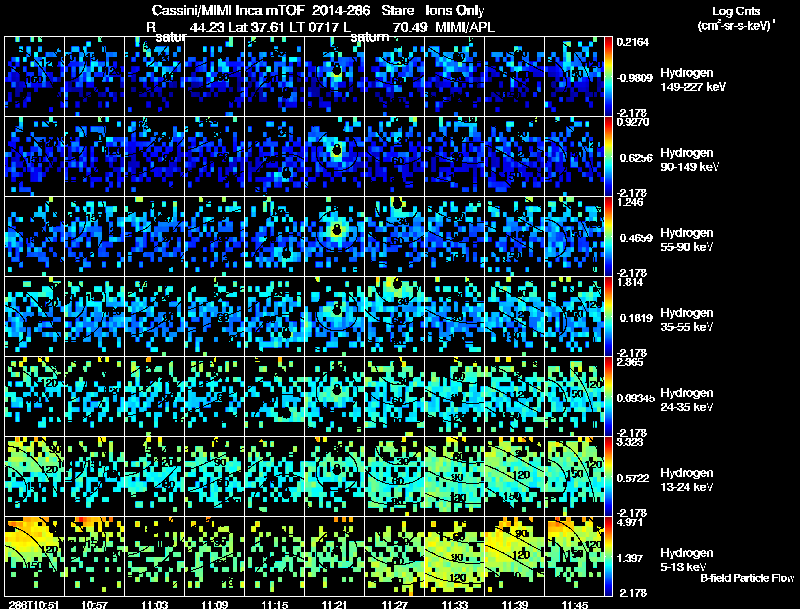The width and height of the screenshot is (800, 609).
Task: Click the 11:45 time label
Action: [x=574, y=604]
